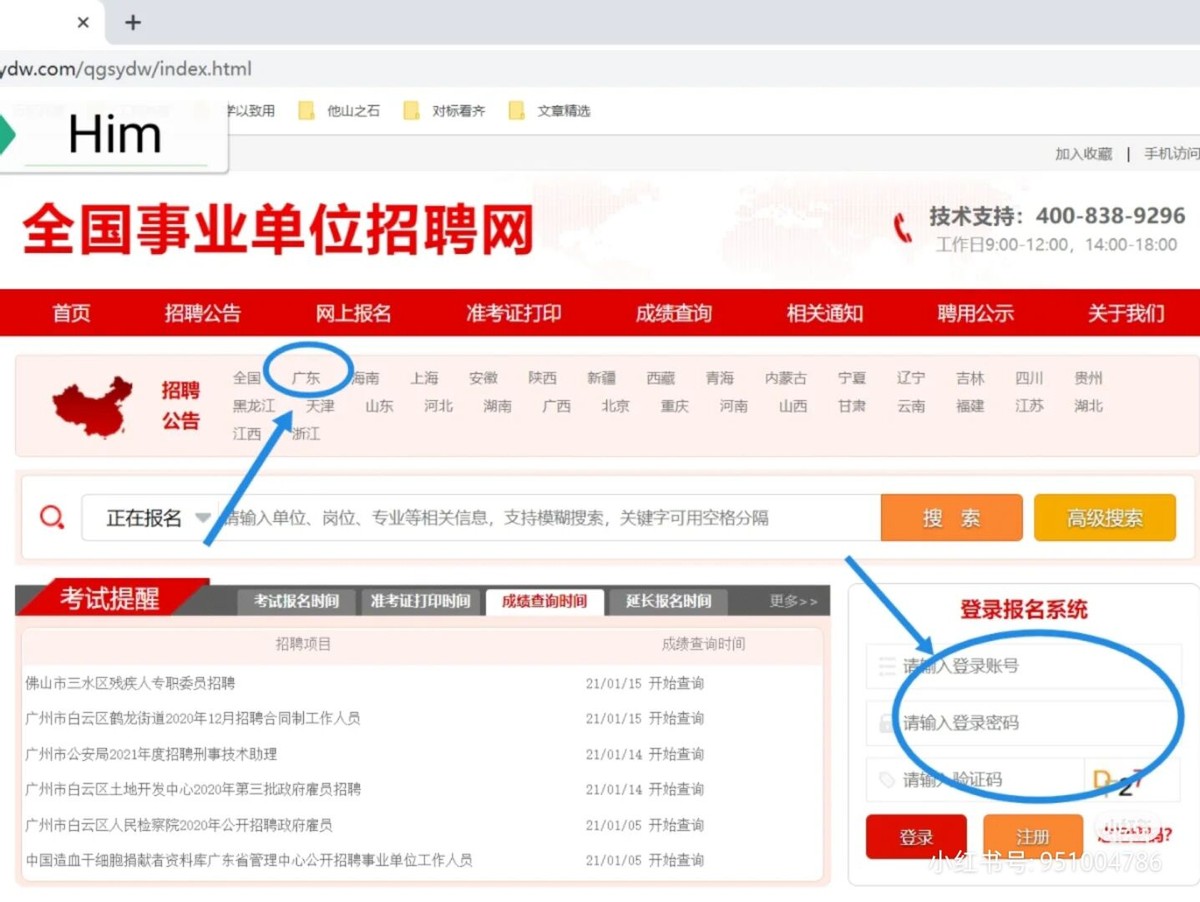Select the 内蒙古 region link
The height and width of the screenshot is (902, 1200).
pos(786,378)
